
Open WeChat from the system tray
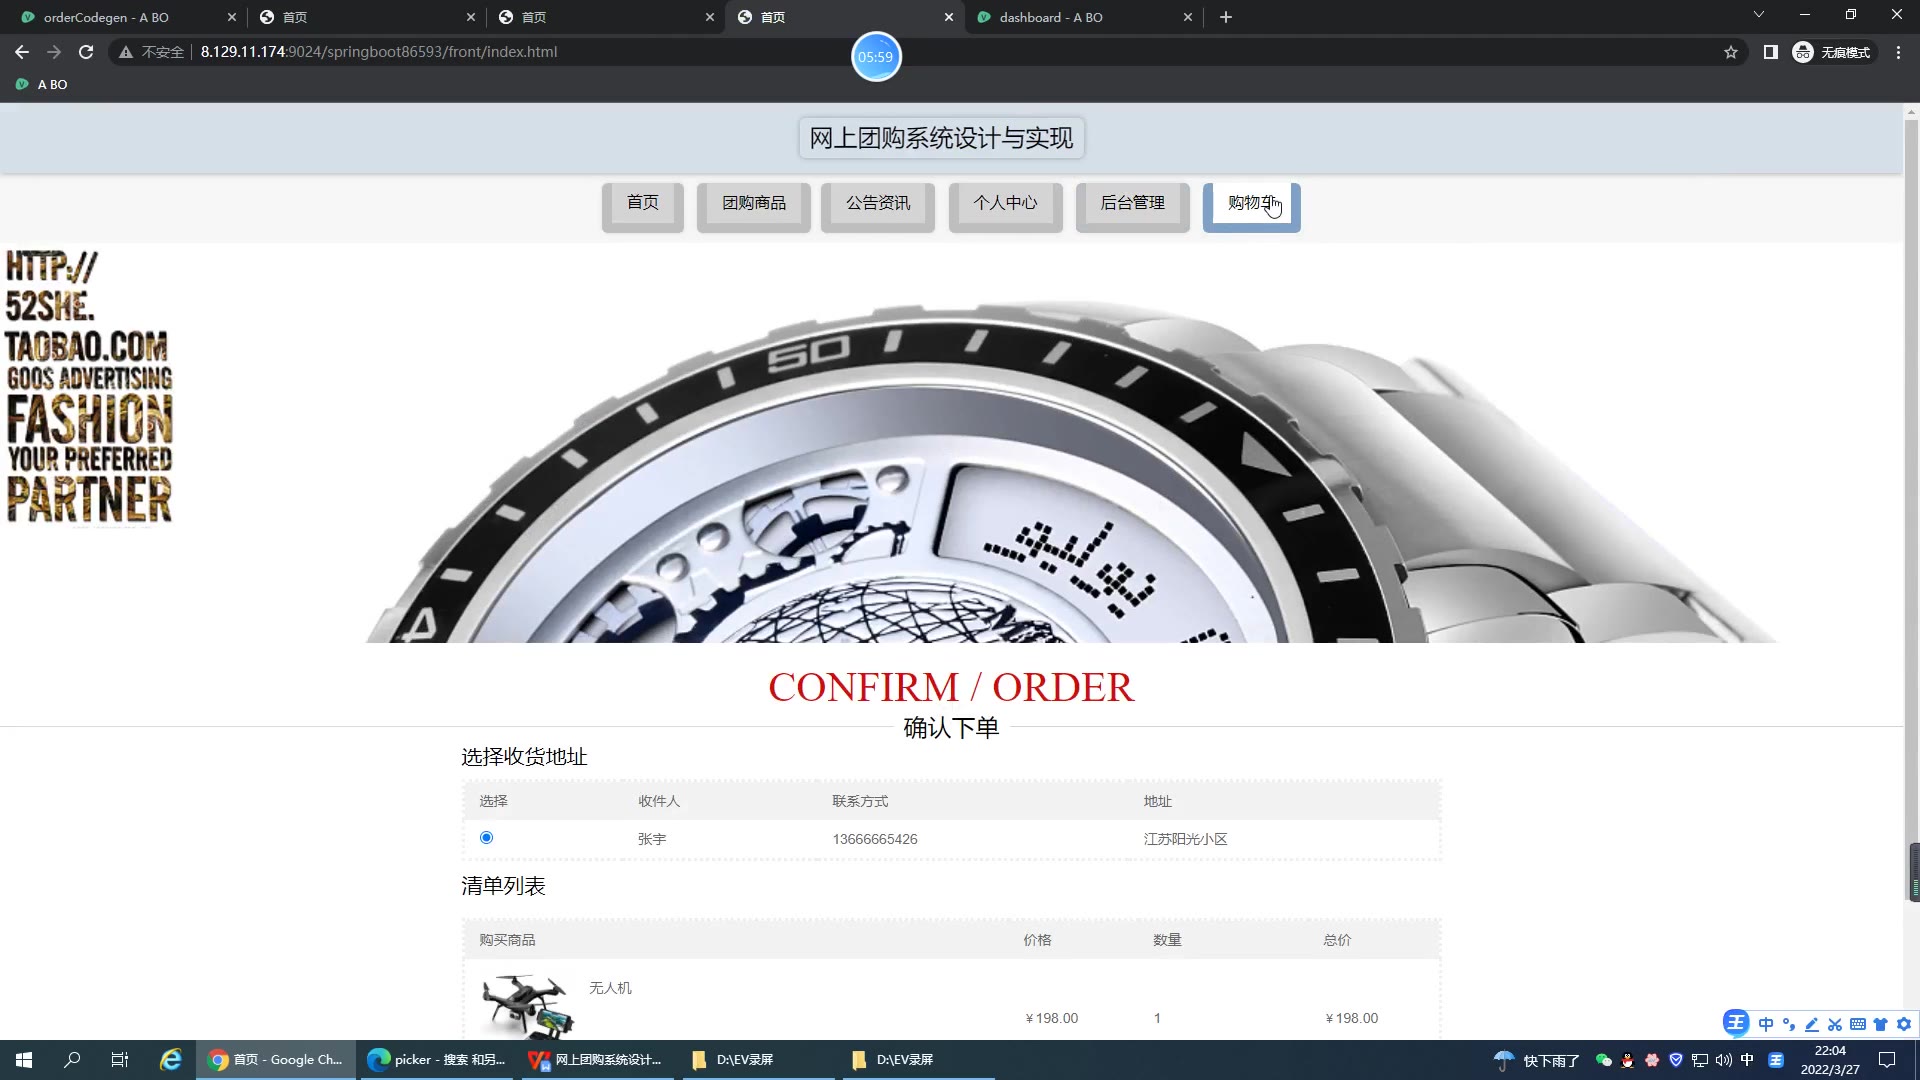[1604, 1060]
